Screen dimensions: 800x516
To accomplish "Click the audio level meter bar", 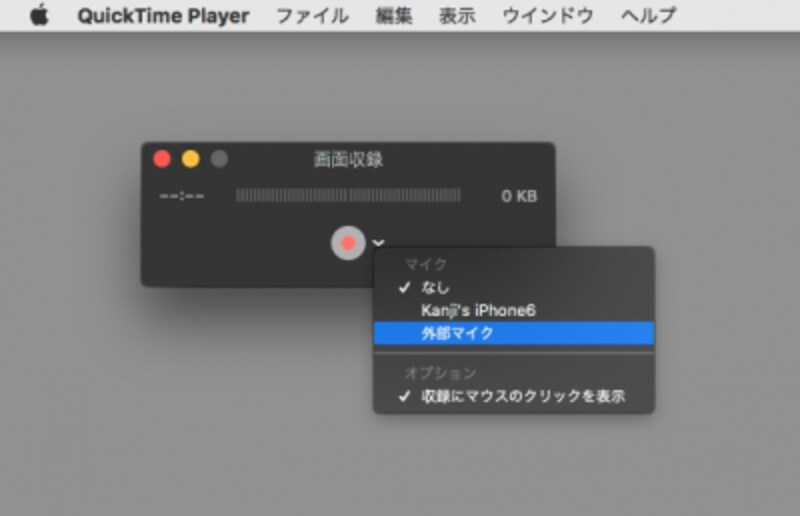I will click(348, 195).
